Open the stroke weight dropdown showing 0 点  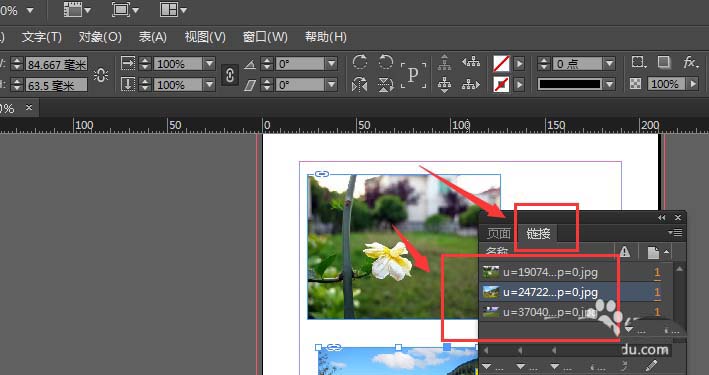[609, 64]
